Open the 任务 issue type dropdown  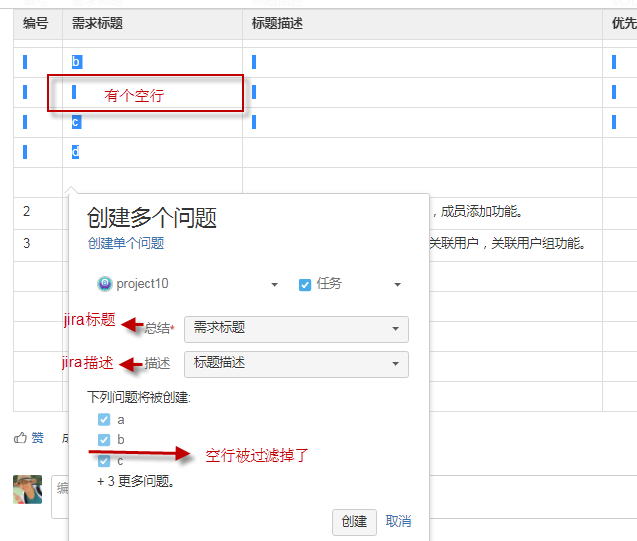tap(350, 284)
